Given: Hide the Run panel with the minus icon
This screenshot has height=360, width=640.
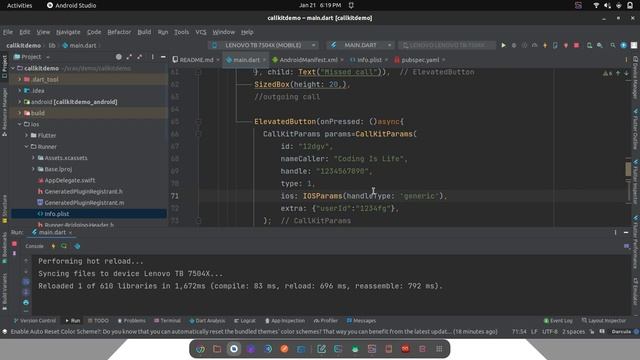Looking at the screenshot, I should point(626,232).
